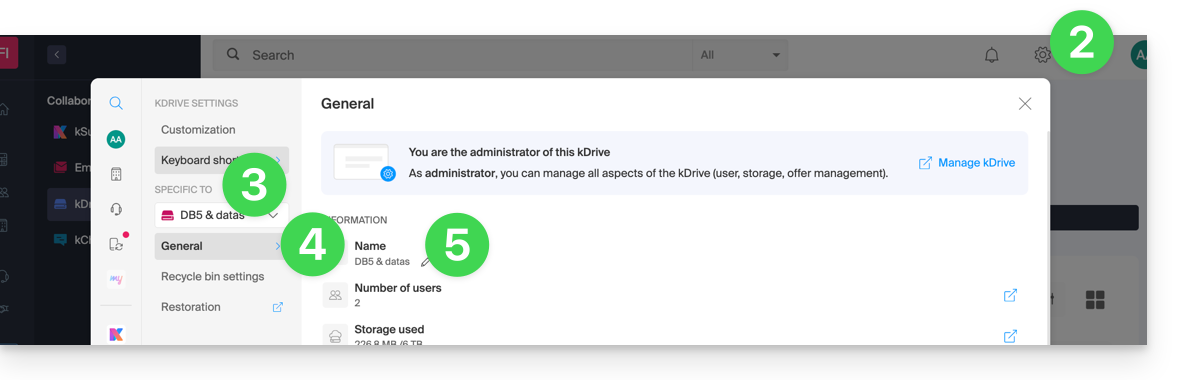Expand the DB5 & datas drive dropdown

click(x=222, y=215)
